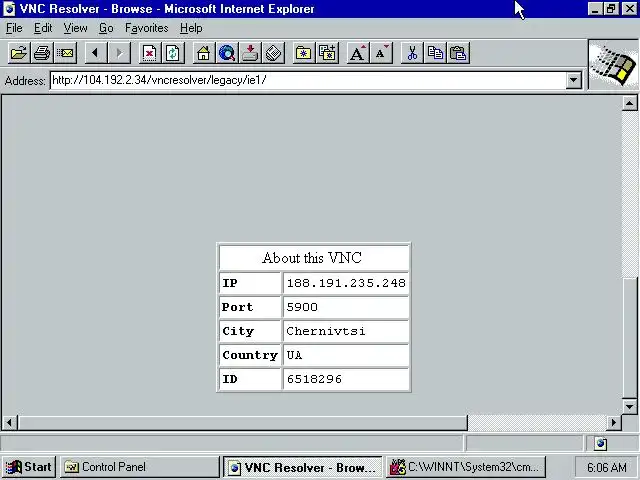Image resolution: width=640 pixels, height=480 pixels.
Task: Click the horizontal scrollbar left arrow
Action: point(10,422)
